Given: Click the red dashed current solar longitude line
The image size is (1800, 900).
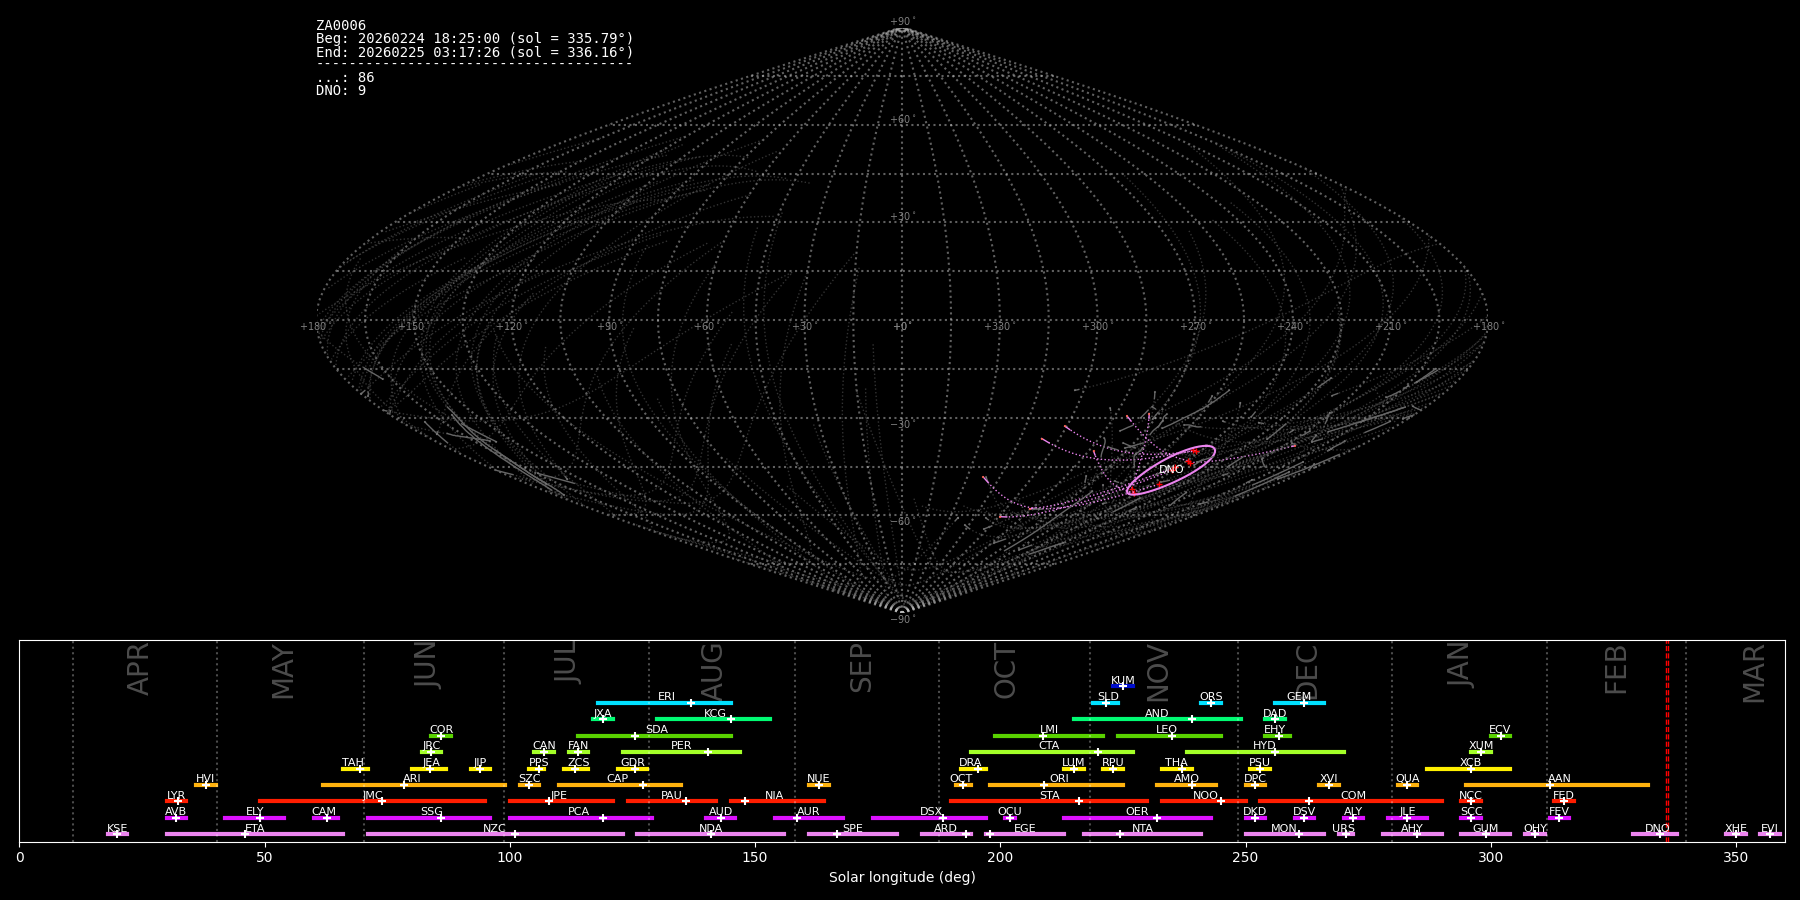Looking at the screenshot, I should point(1667,741).
